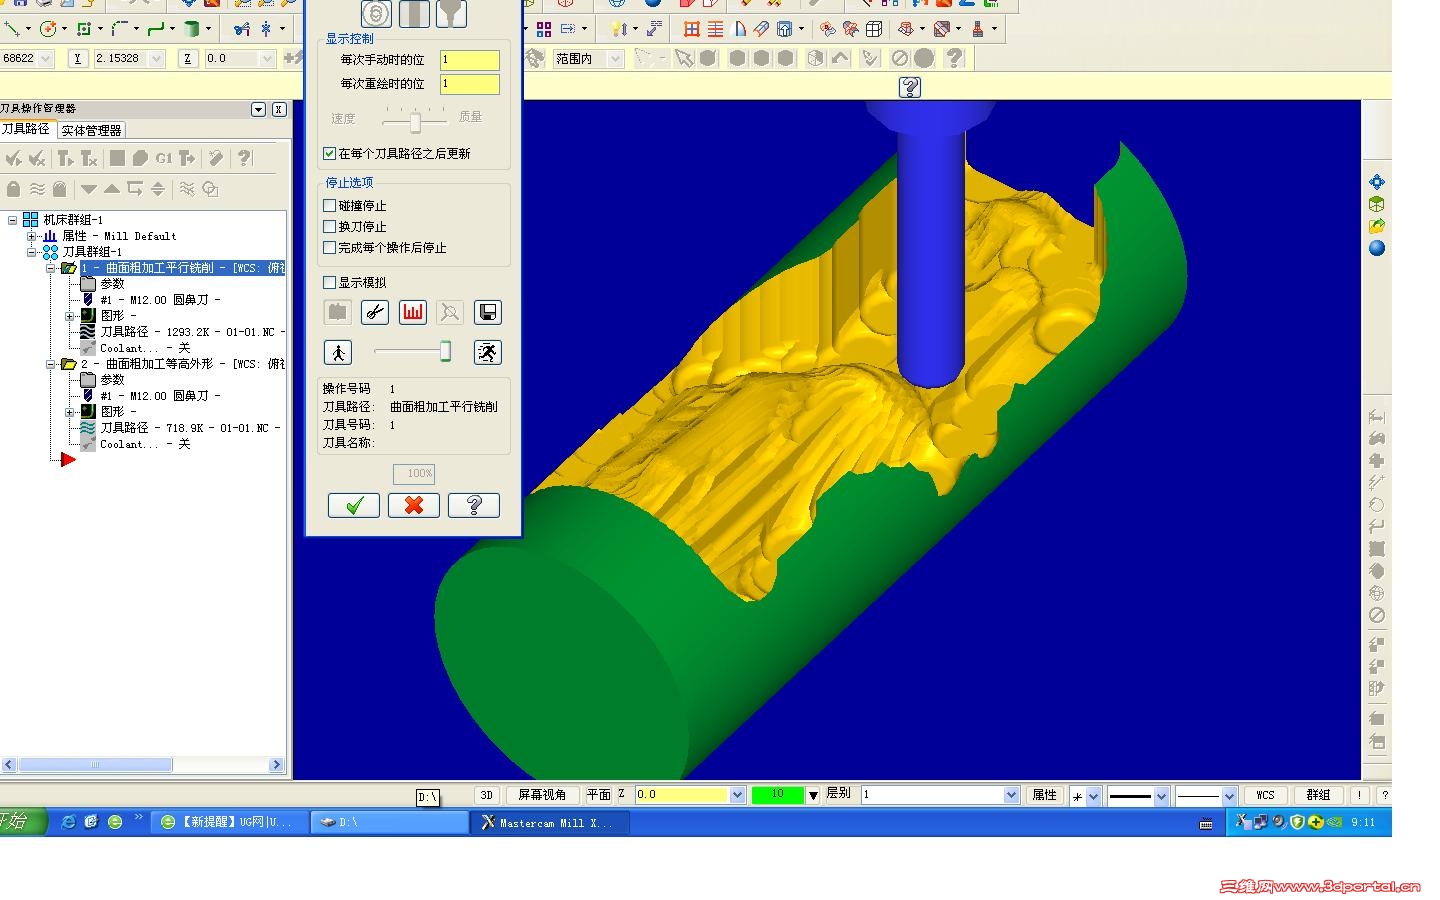
Task: Open the 层别 level dropdown
Action: 1011,795
